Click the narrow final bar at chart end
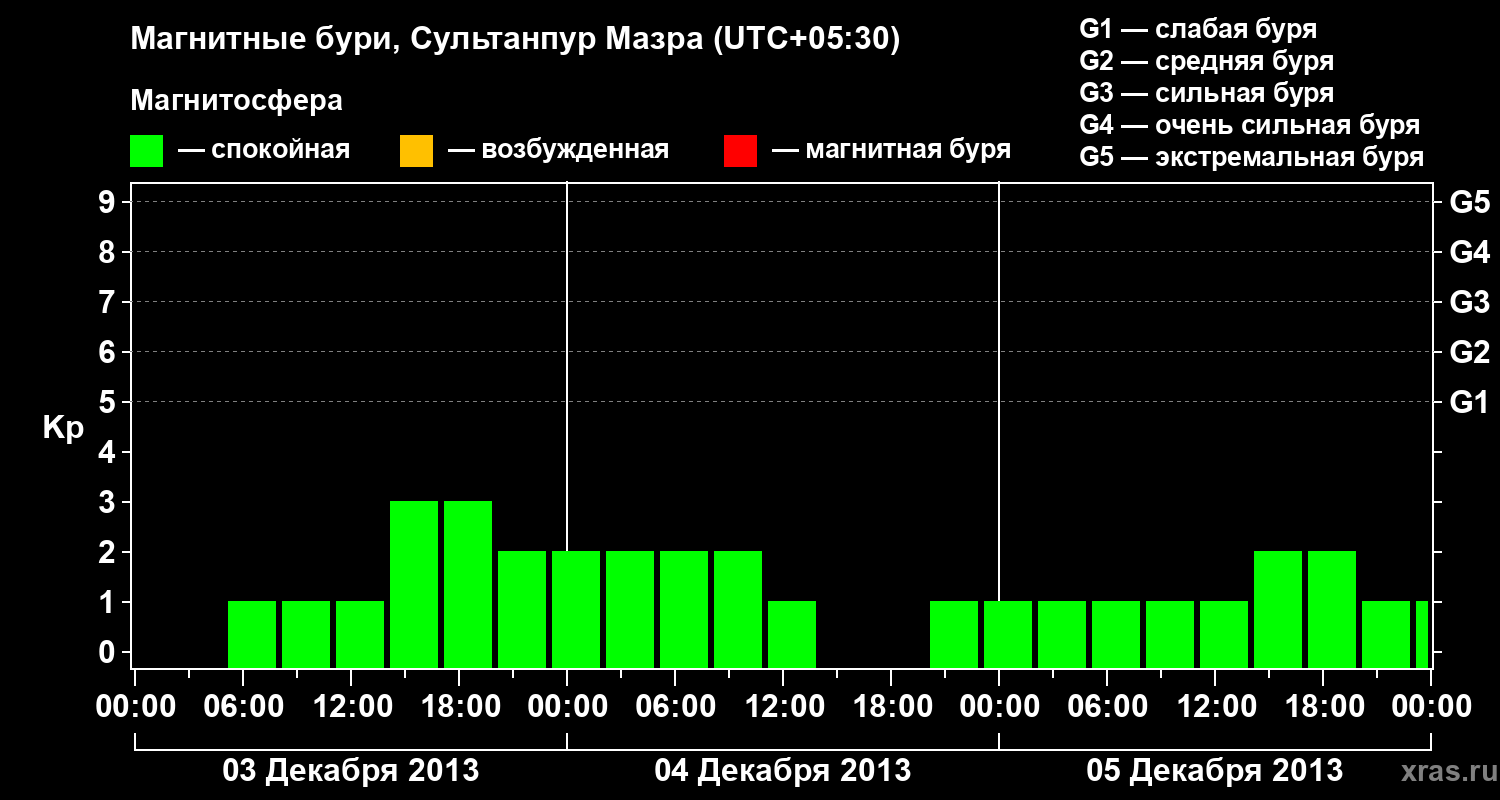Screen dimensions: 1500x800 click(1422, 634)
